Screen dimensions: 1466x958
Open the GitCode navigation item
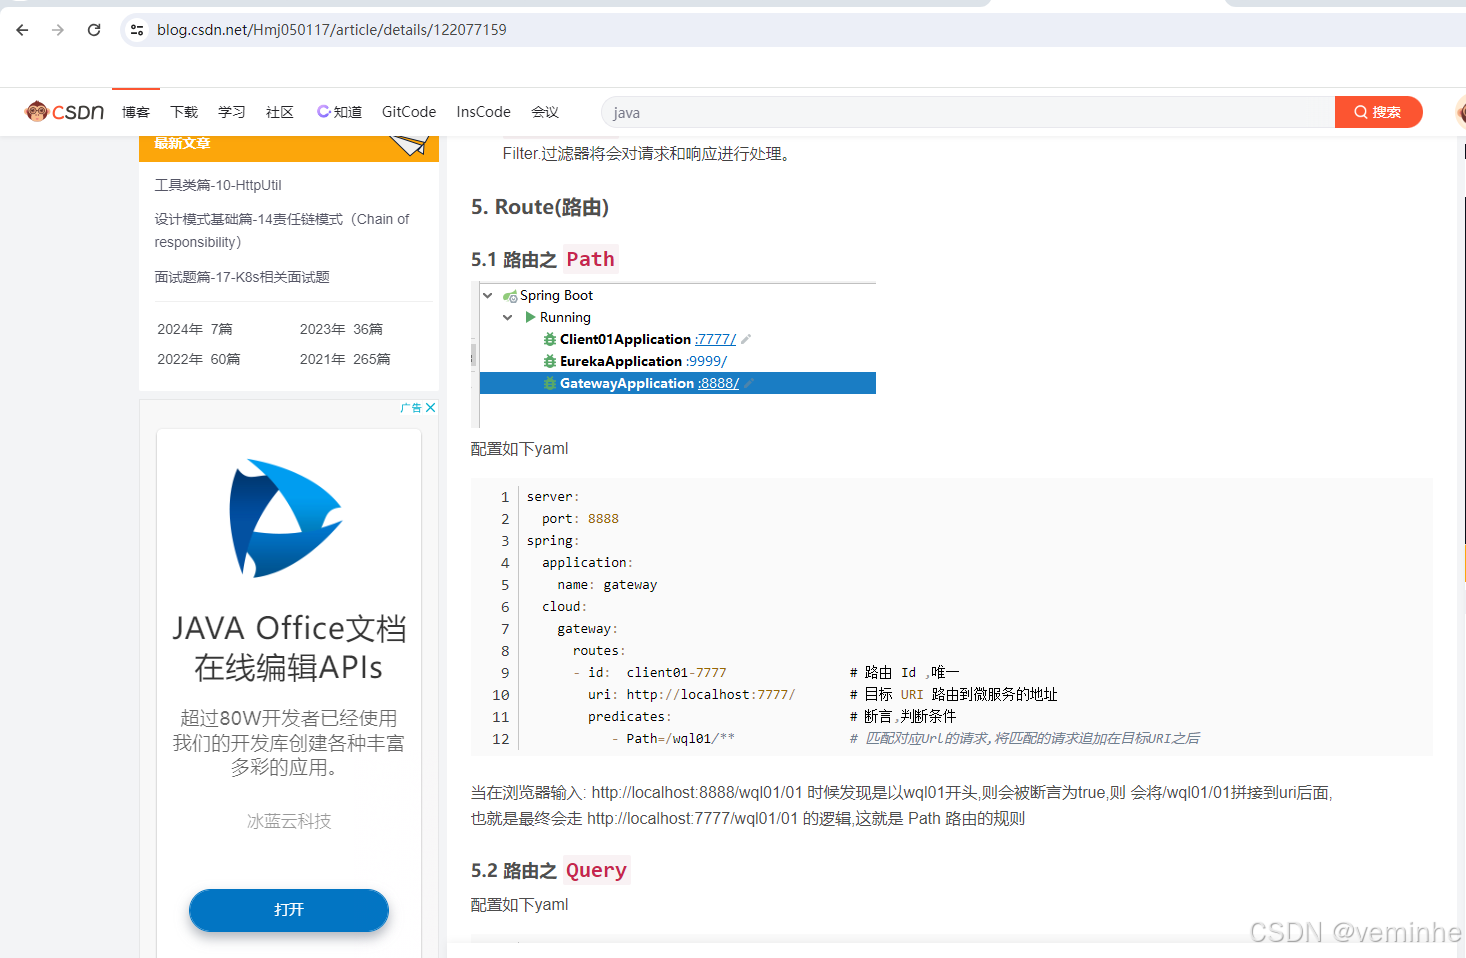(409, 112)
